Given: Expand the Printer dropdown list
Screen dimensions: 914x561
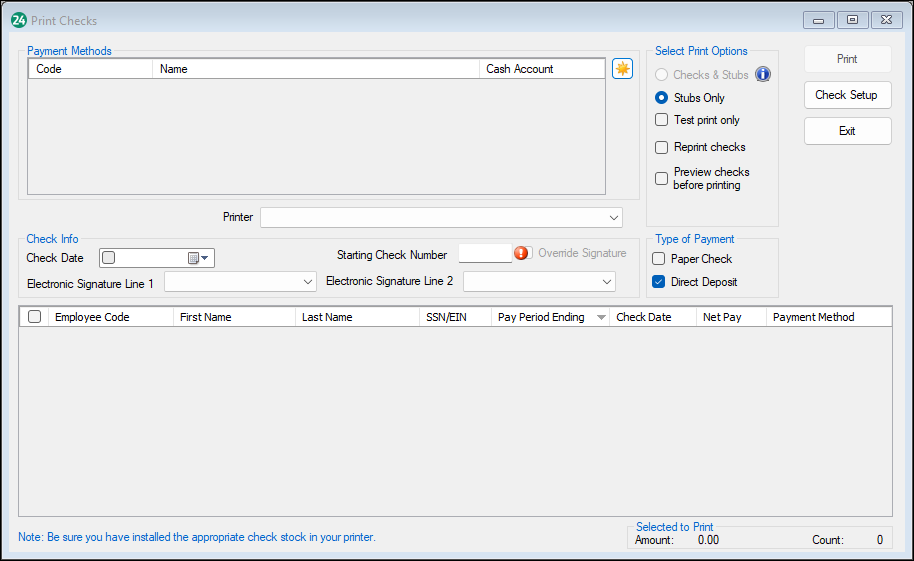Looking at the screenshot, I should [613, 217].
